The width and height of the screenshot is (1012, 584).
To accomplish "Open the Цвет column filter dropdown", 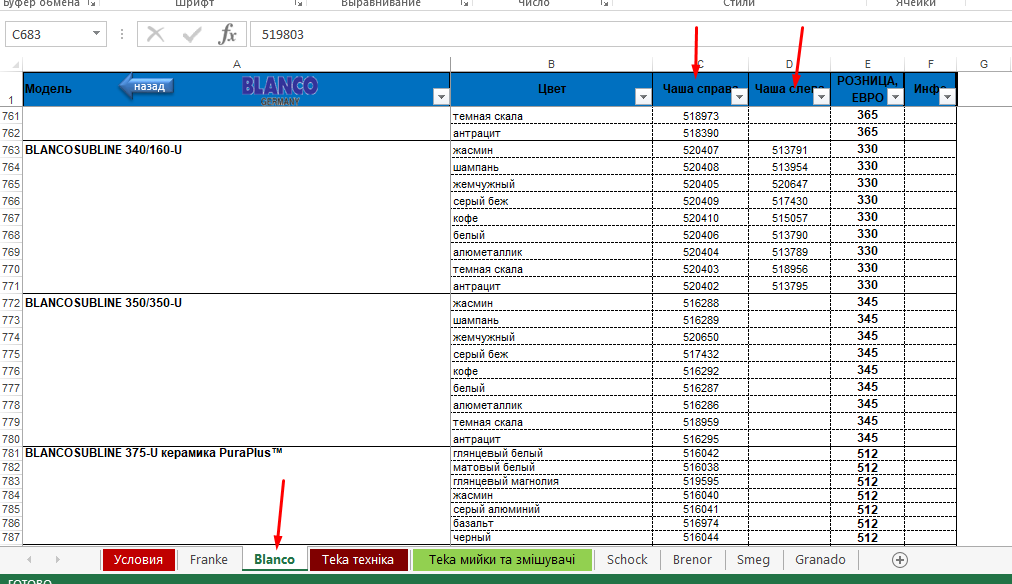I will pyautogui.click(x=643, y=97).
